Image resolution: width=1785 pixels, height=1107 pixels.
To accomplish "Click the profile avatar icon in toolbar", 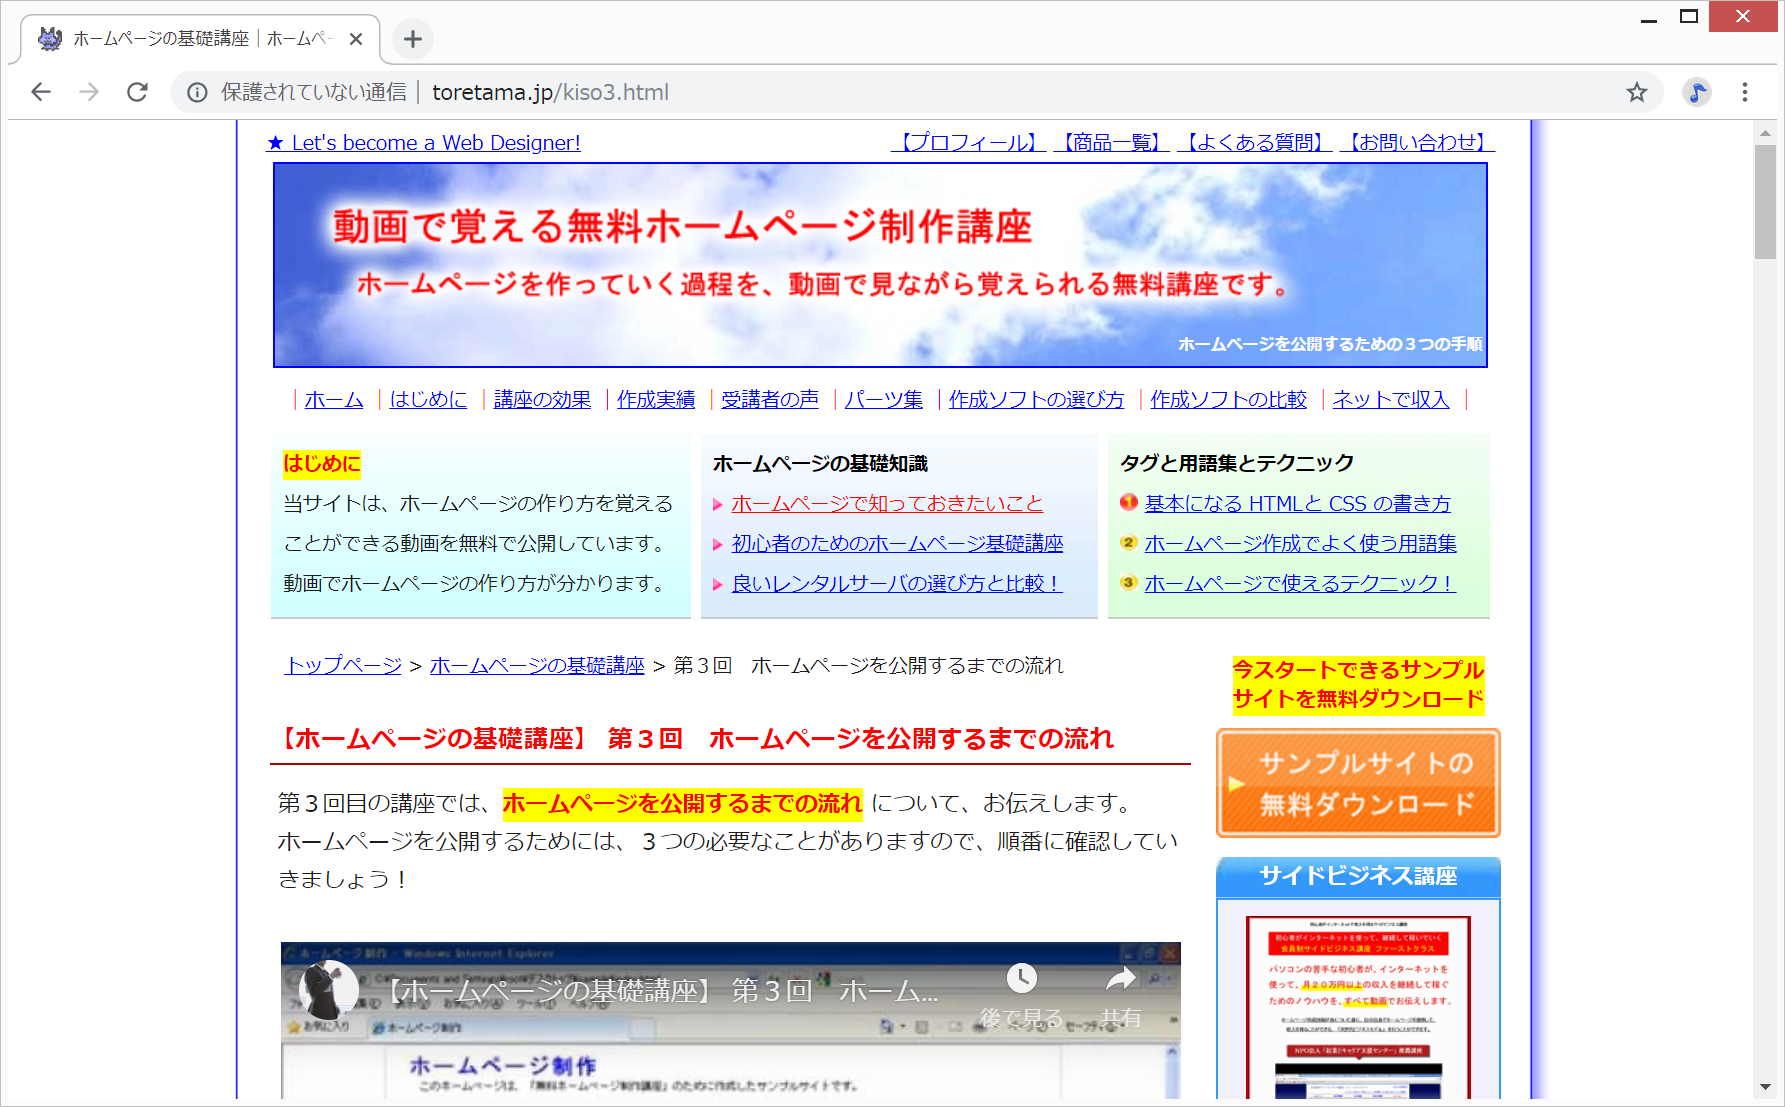I will coord(1696,92).
